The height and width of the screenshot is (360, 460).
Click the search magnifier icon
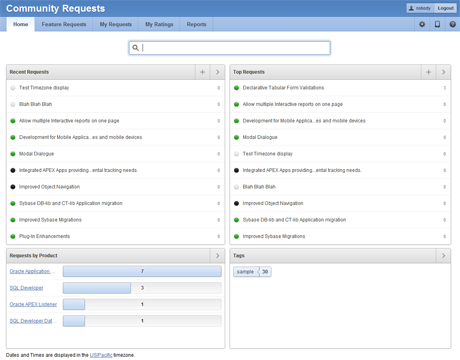135,48
